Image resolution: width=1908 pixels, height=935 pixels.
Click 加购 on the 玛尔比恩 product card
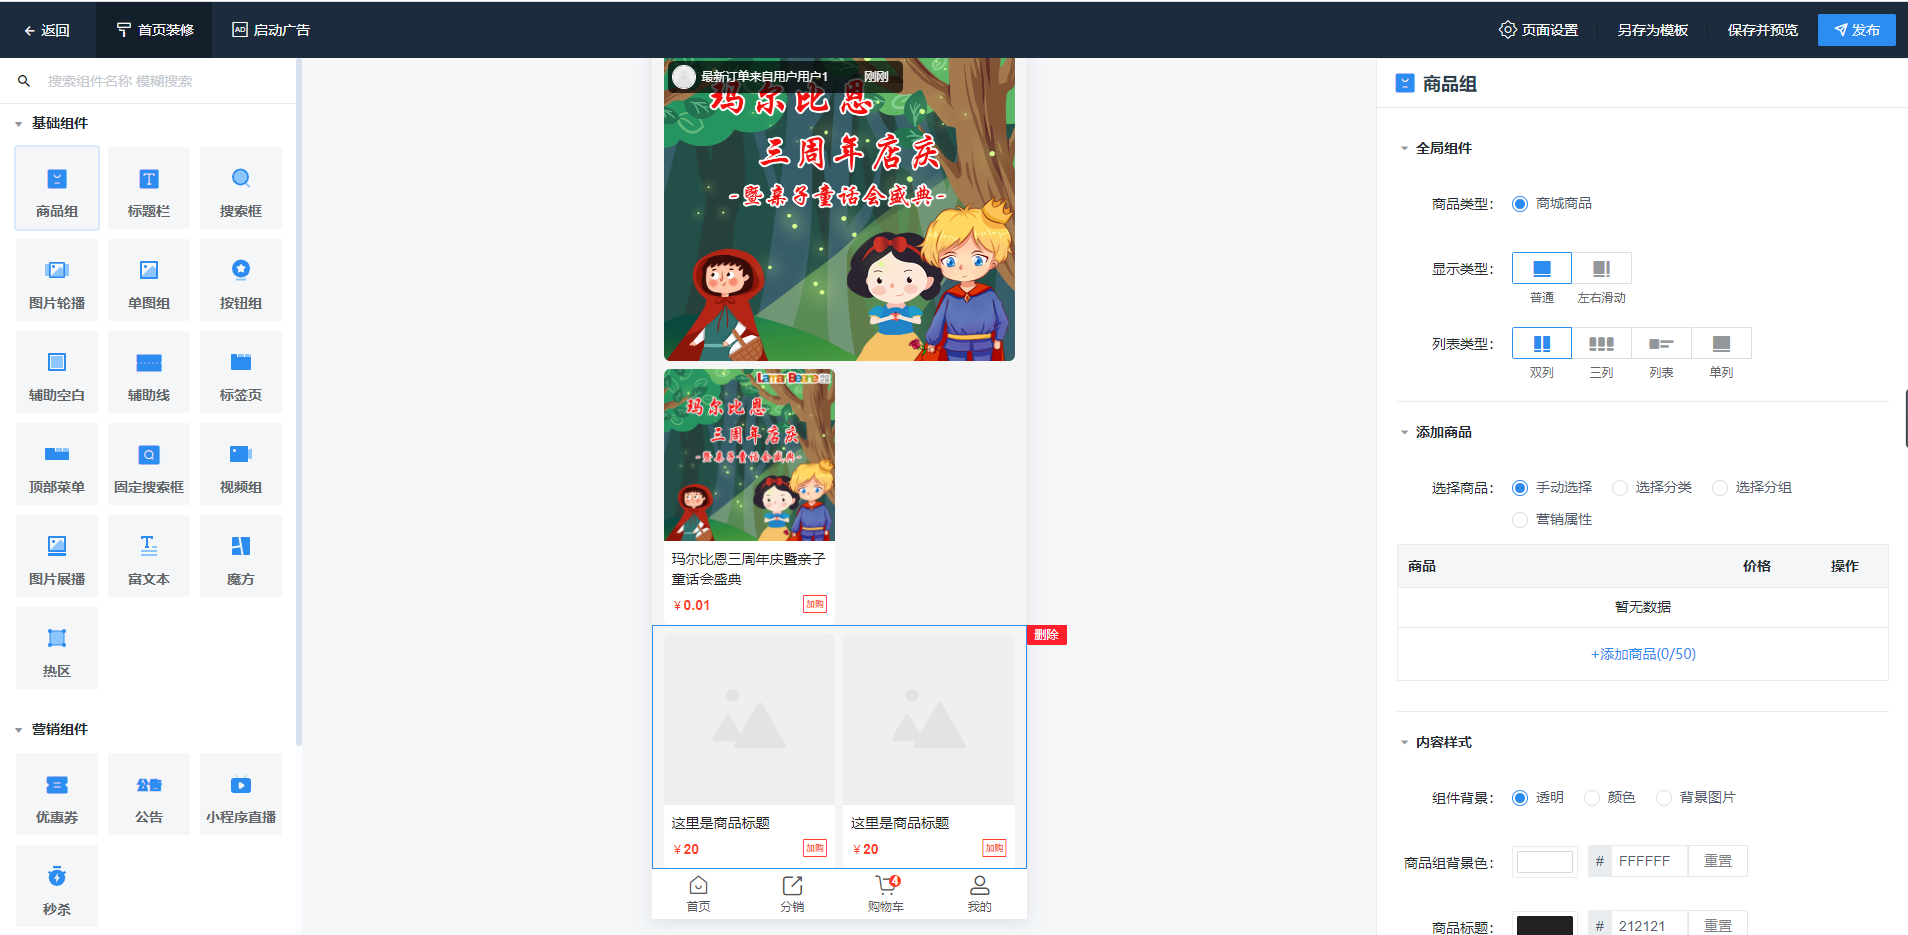click(x=815, y=604)
